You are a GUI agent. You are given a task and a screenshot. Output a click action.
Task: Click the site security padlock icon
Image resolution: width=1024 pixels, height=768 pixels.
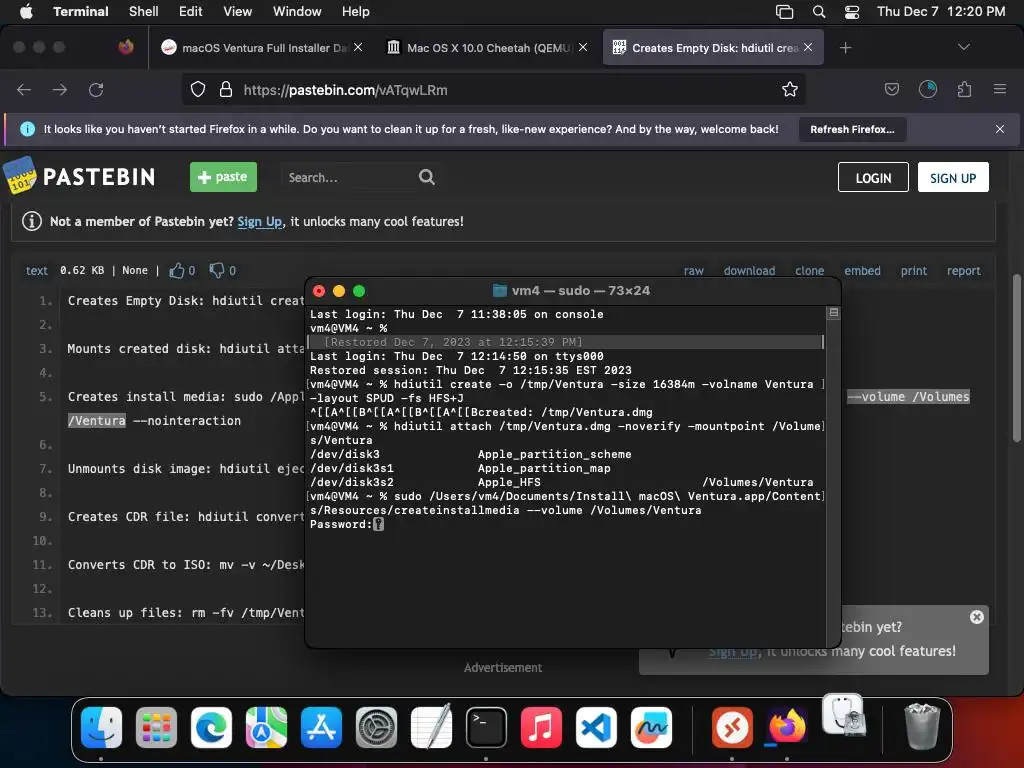pyautogui.click(x=226, y=89)
